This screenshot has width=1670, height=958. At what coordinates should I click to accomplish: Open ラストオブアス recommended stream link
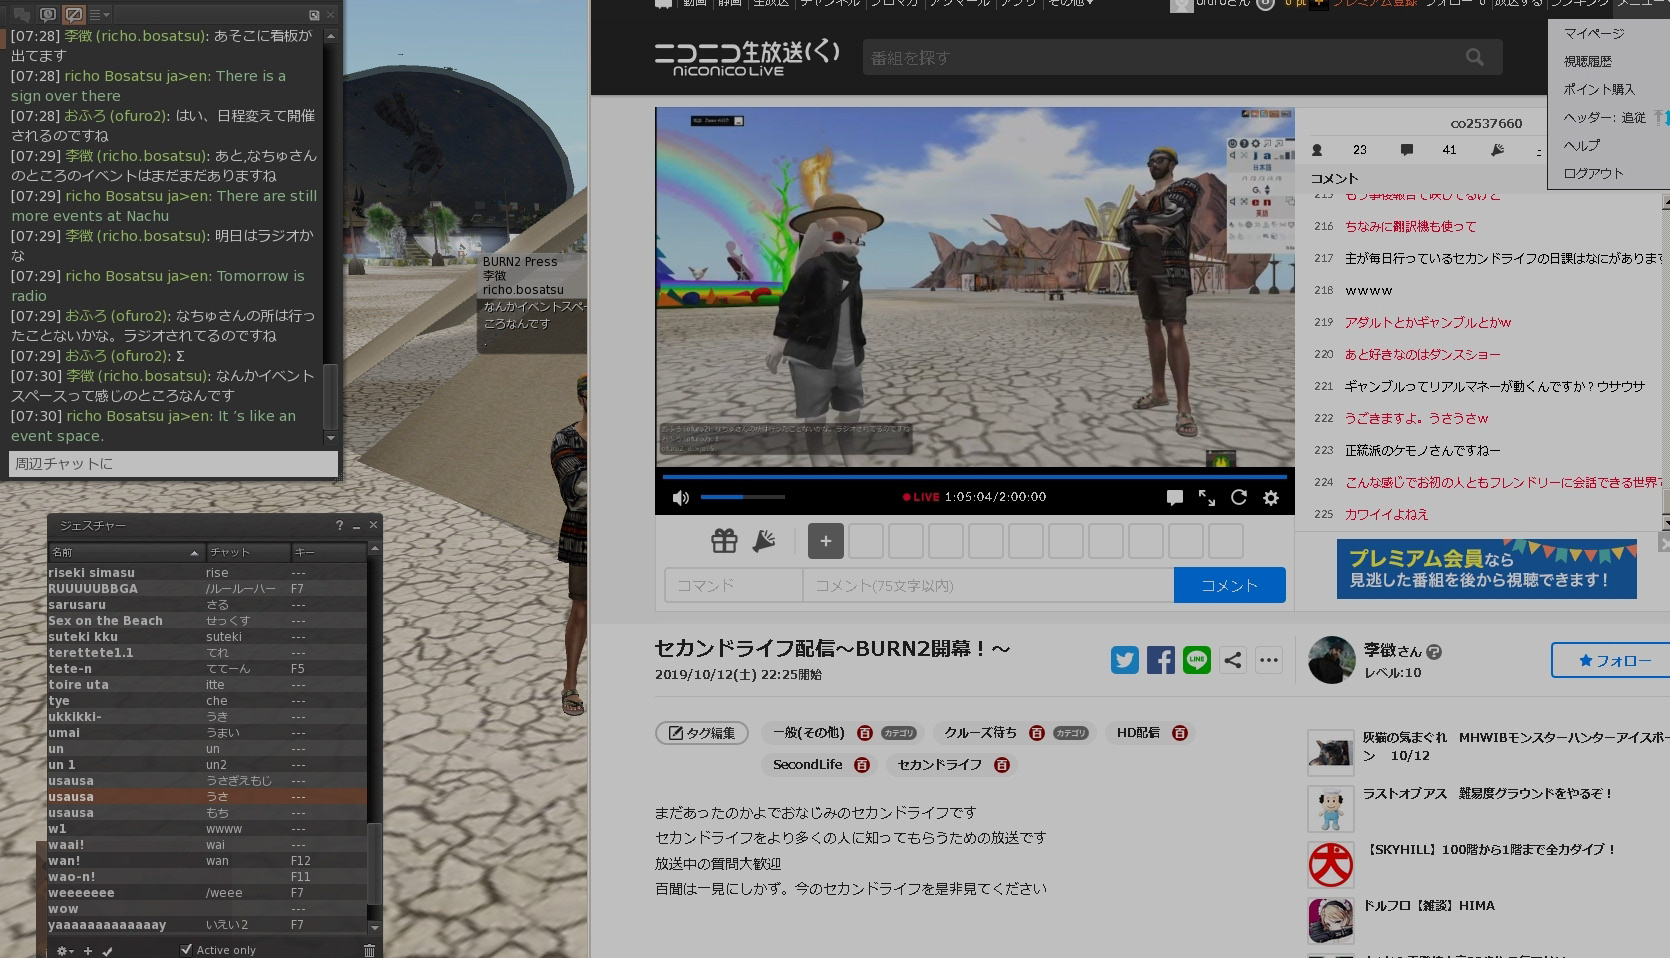point(1488,794)
